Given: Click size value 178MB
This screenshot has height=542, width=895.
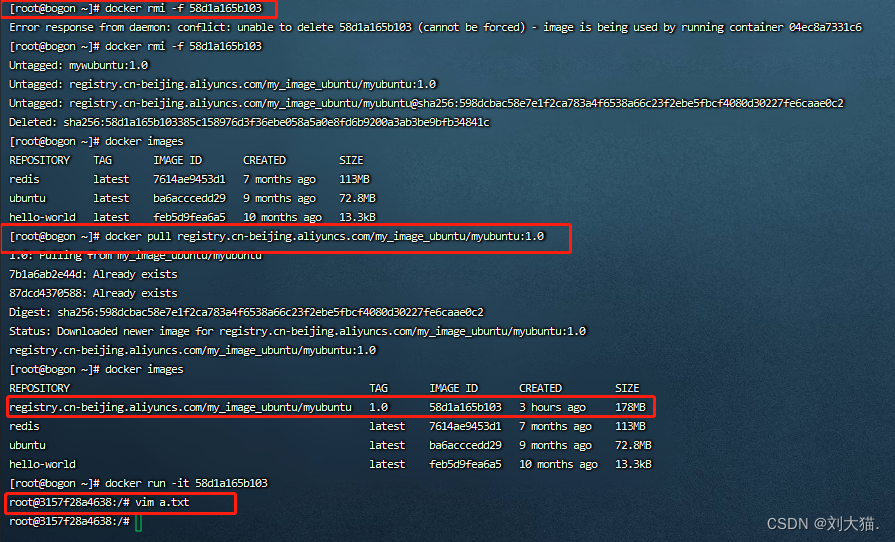Looking at the screenshot, I should 630,407.
